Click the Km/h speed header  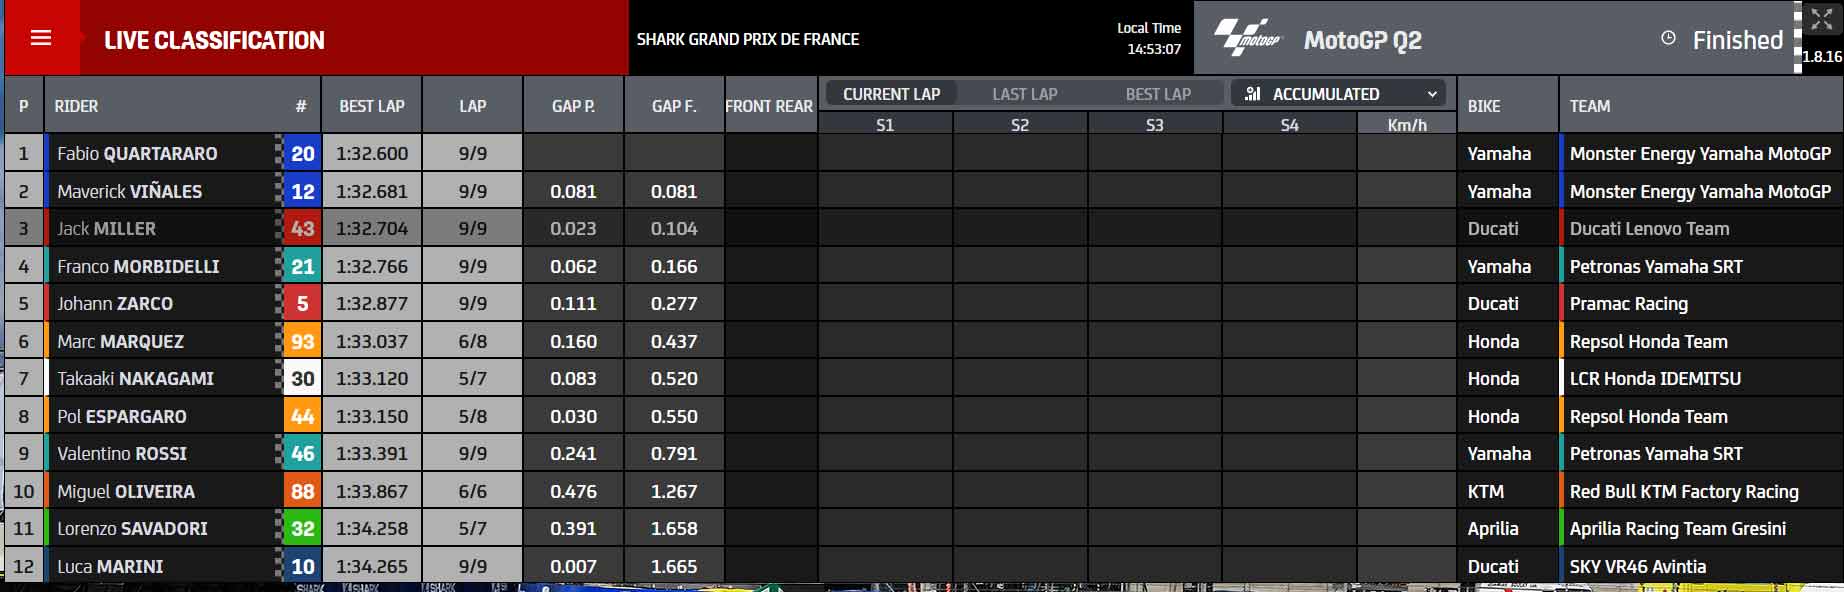(1407, 125)
